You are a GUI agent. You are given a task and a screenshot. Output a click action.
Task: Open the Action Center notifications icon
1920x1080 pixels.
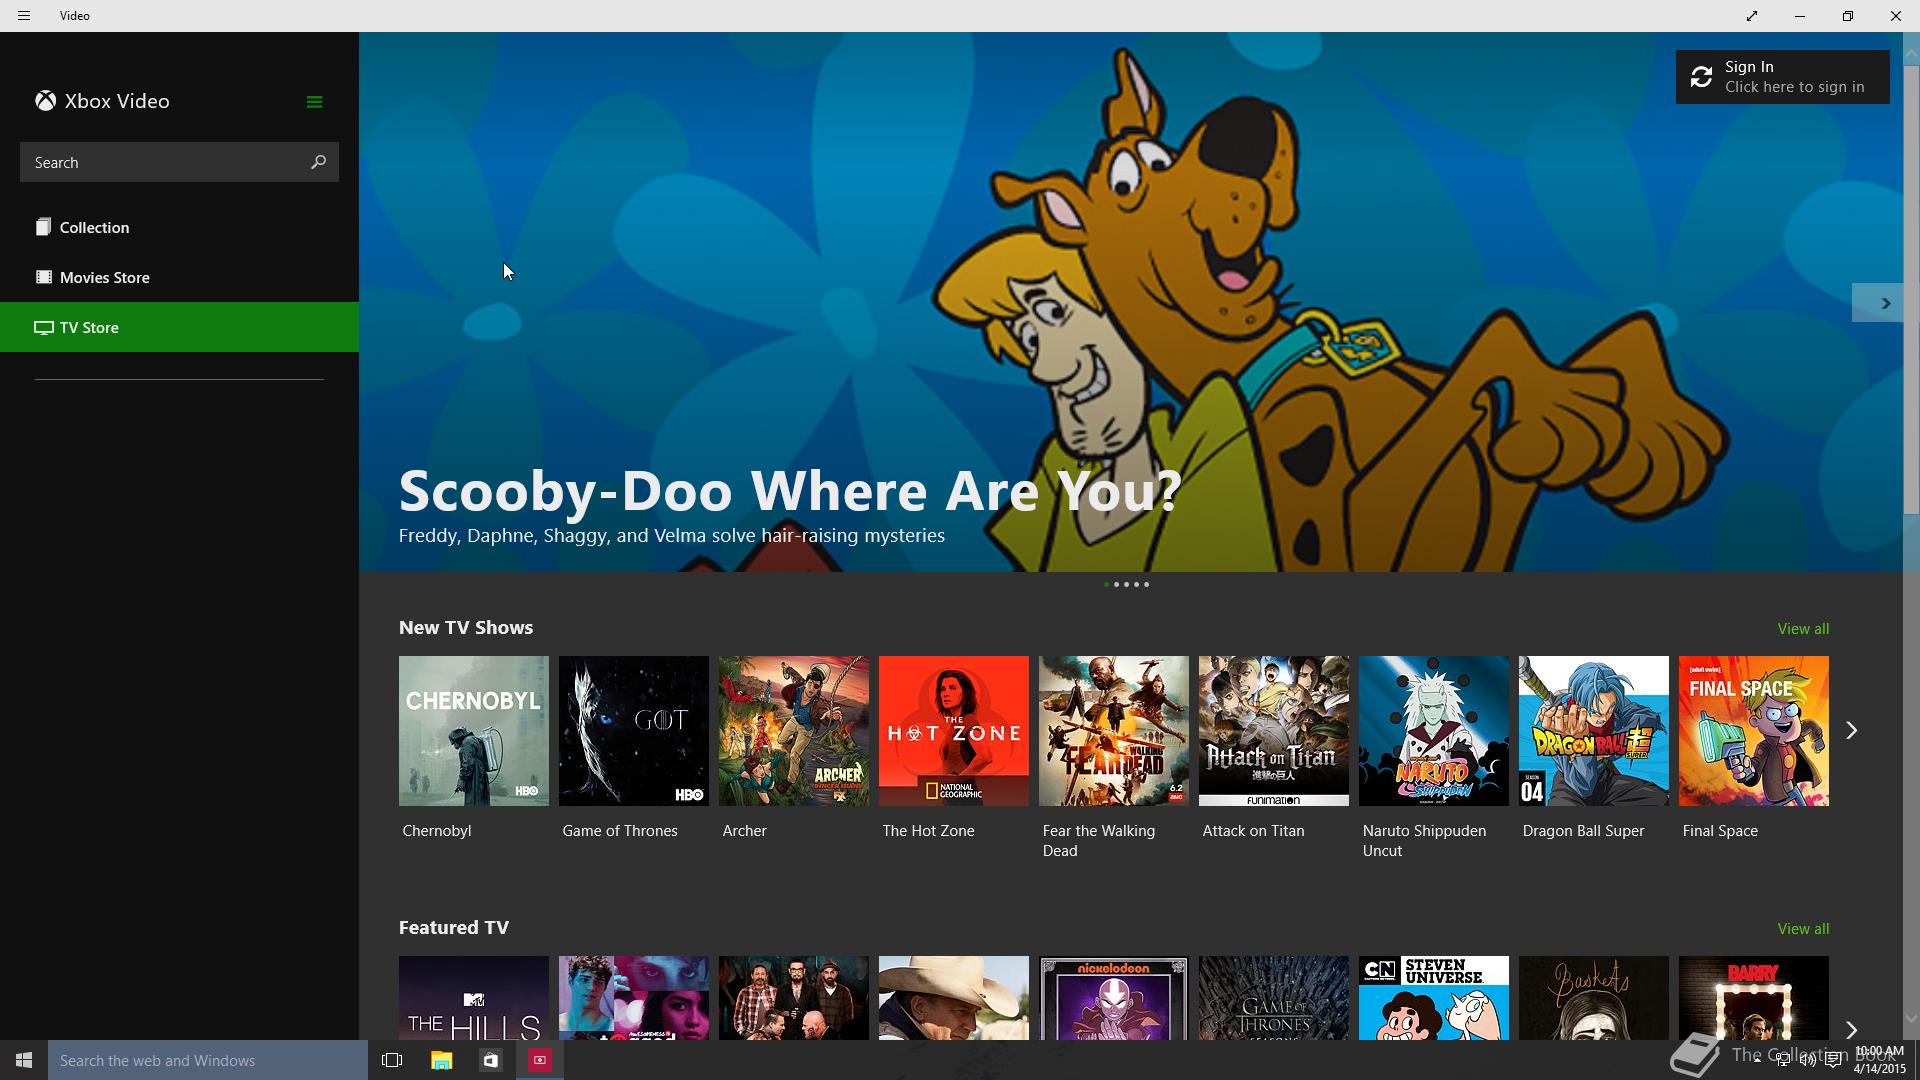click(1833, 1060)
